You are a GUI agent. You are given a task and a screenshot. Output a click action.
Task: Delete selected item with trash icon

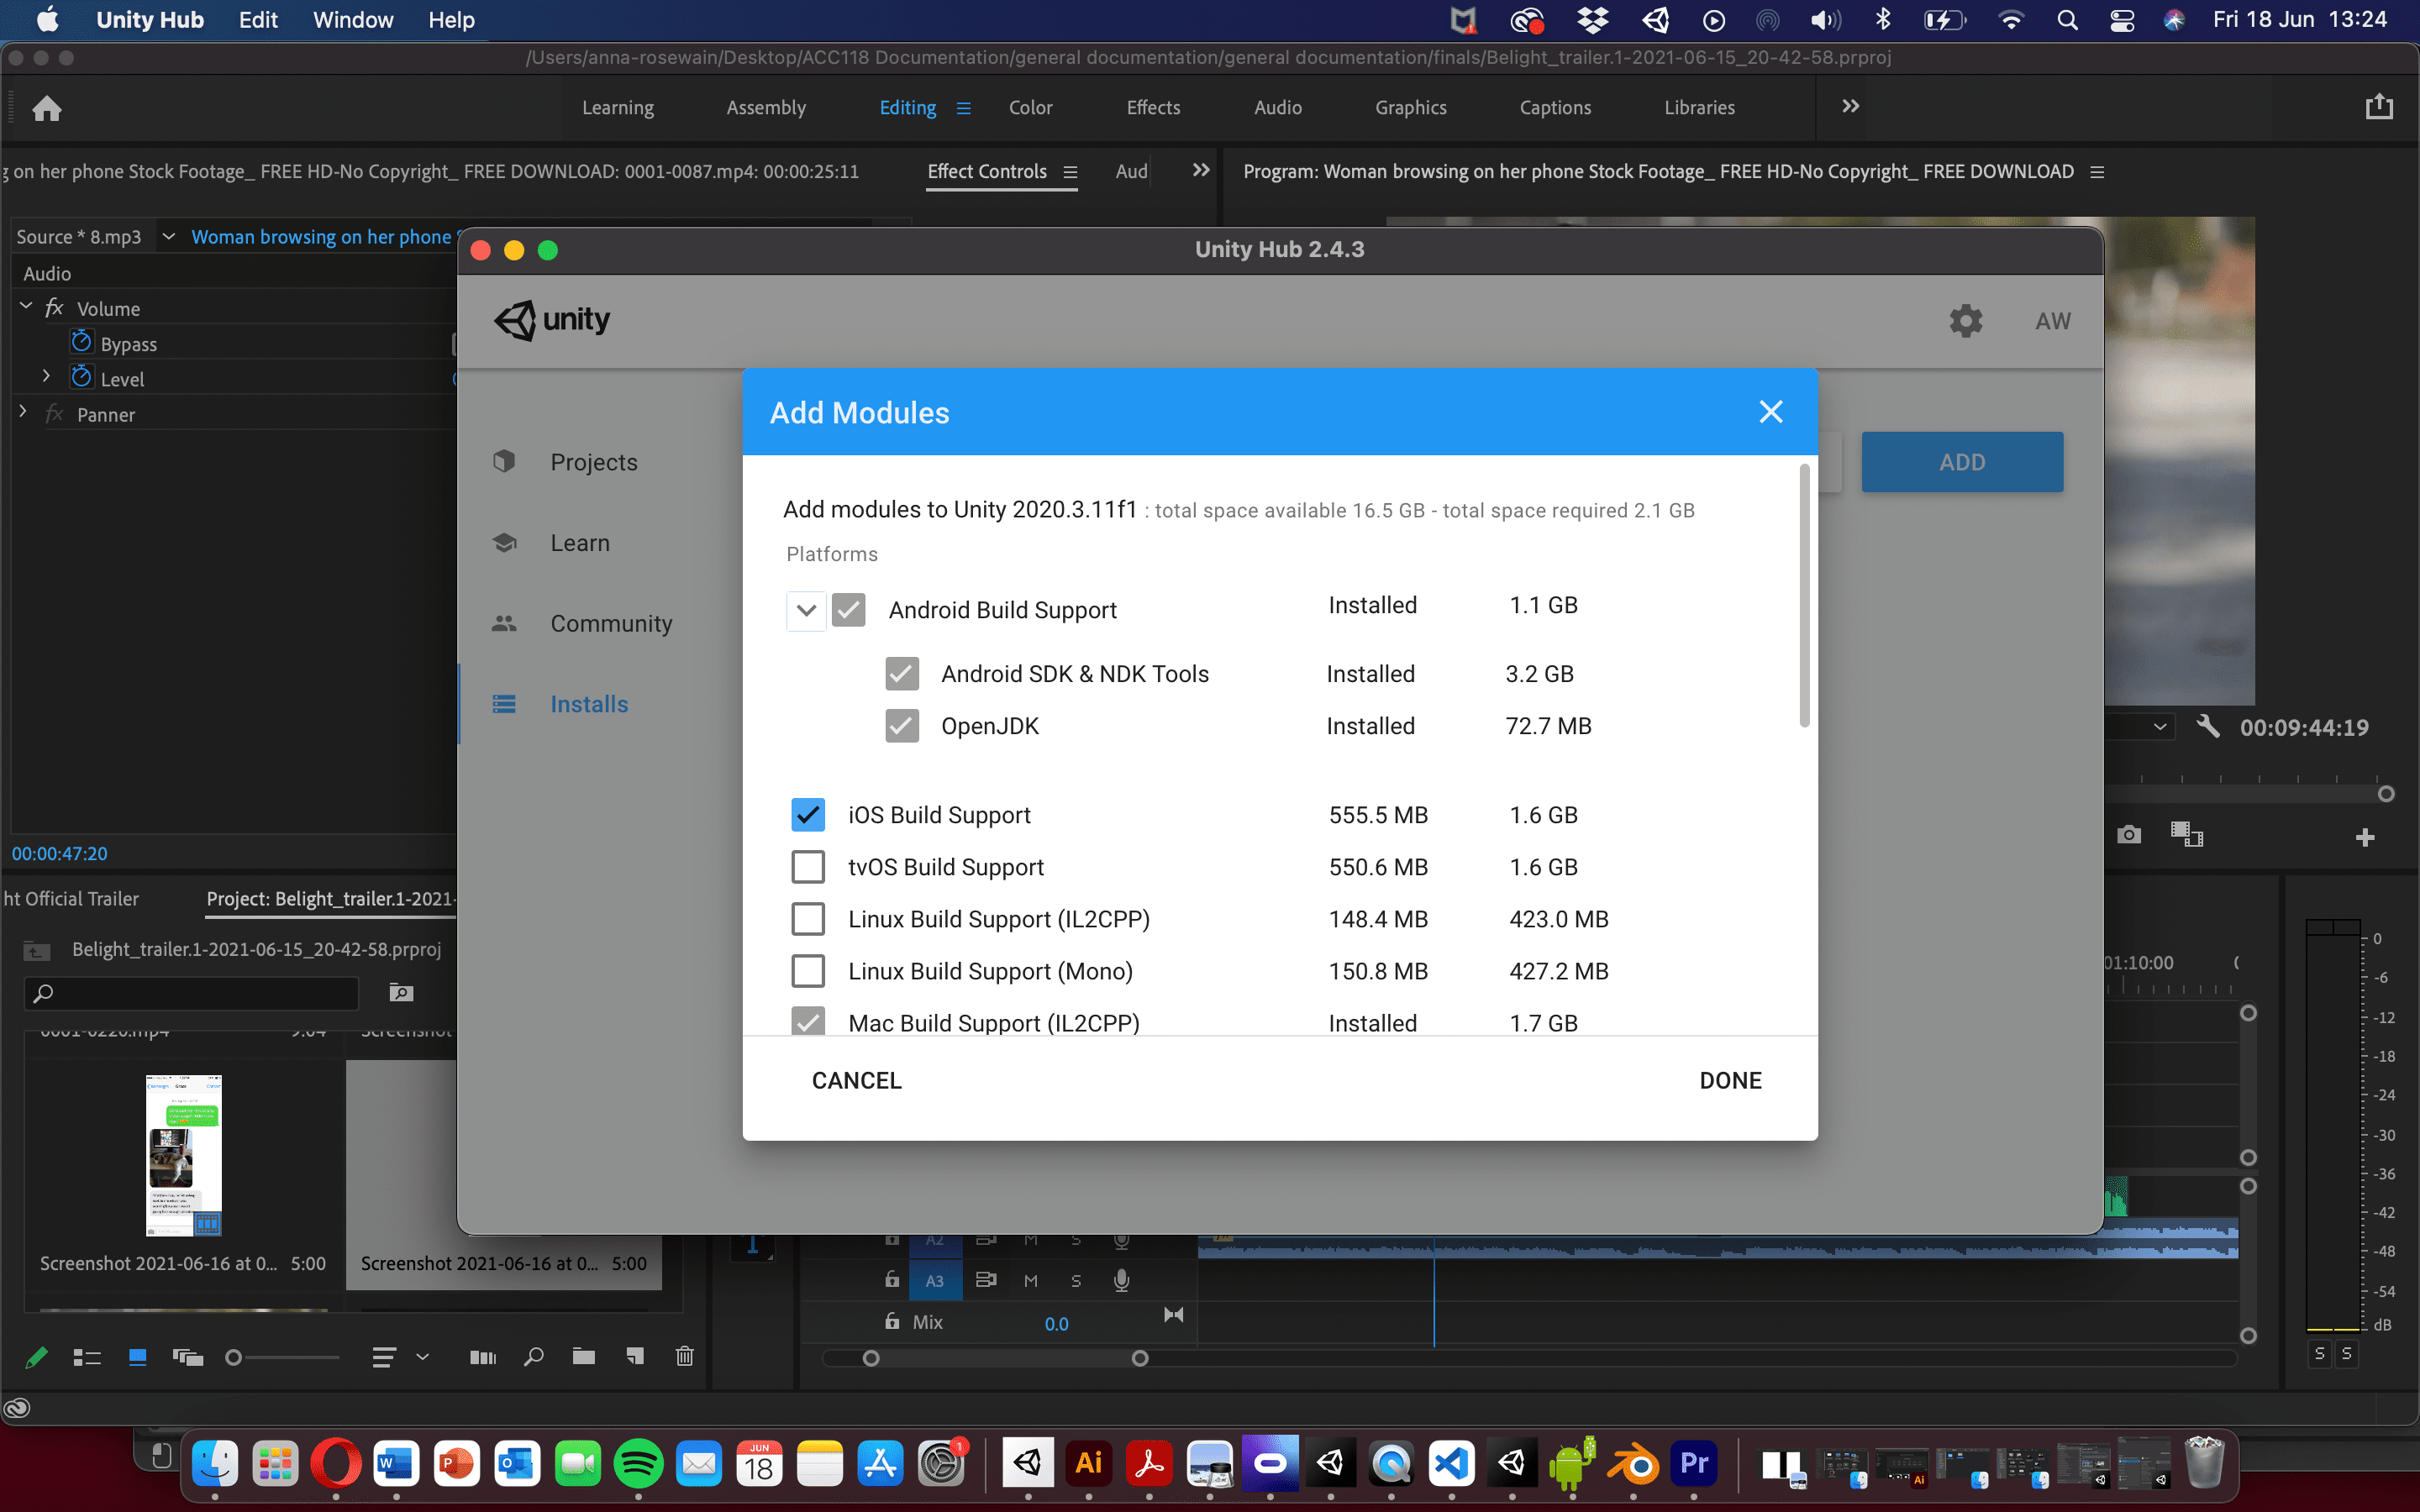(x=685, y=1356)
